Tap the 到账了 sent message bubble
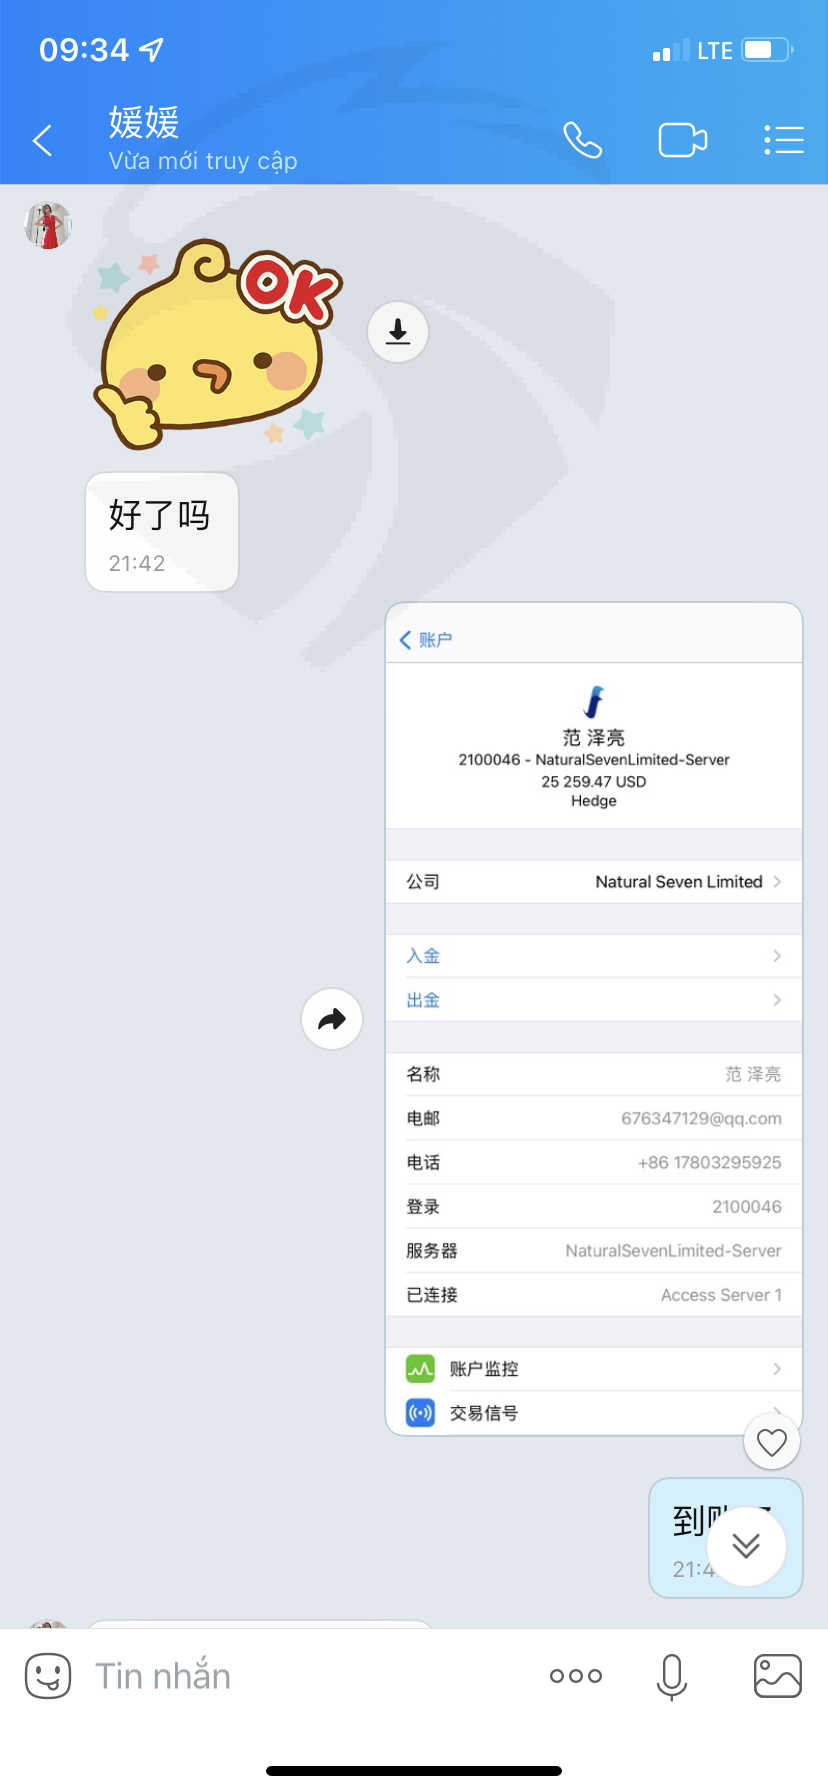 [726, 1538]
